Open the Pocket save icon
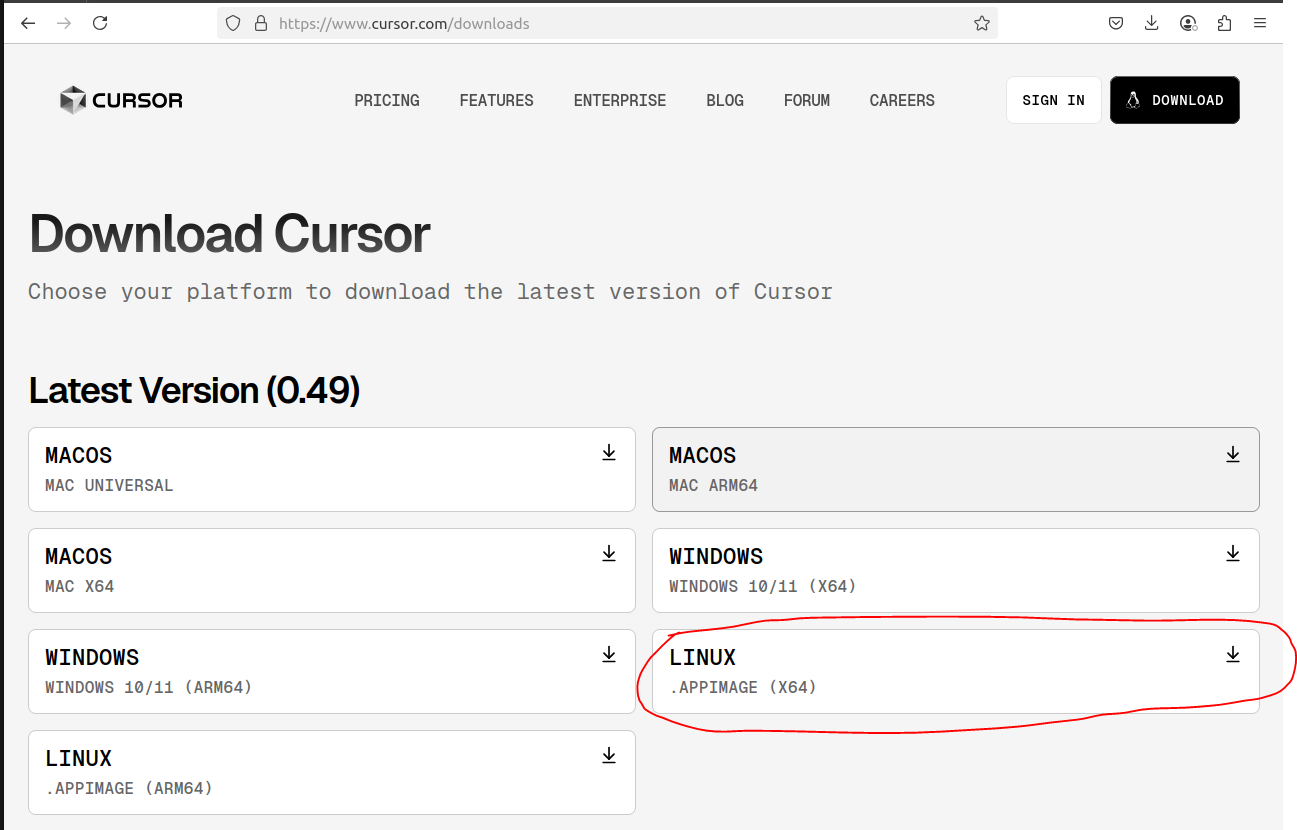Screen dimensions: 1297x830 pyautogui.click(x=1116, y=23)
